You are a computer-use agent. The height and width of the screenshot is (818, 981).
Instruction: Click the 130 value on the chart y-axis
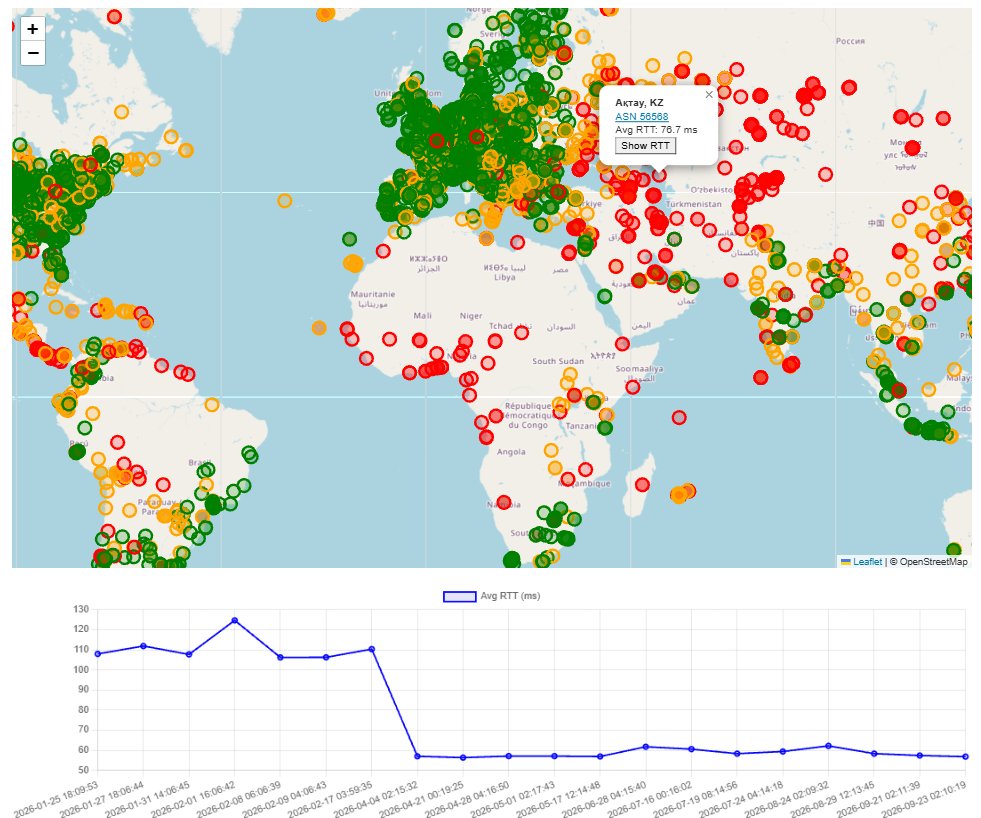click(81, 608)
